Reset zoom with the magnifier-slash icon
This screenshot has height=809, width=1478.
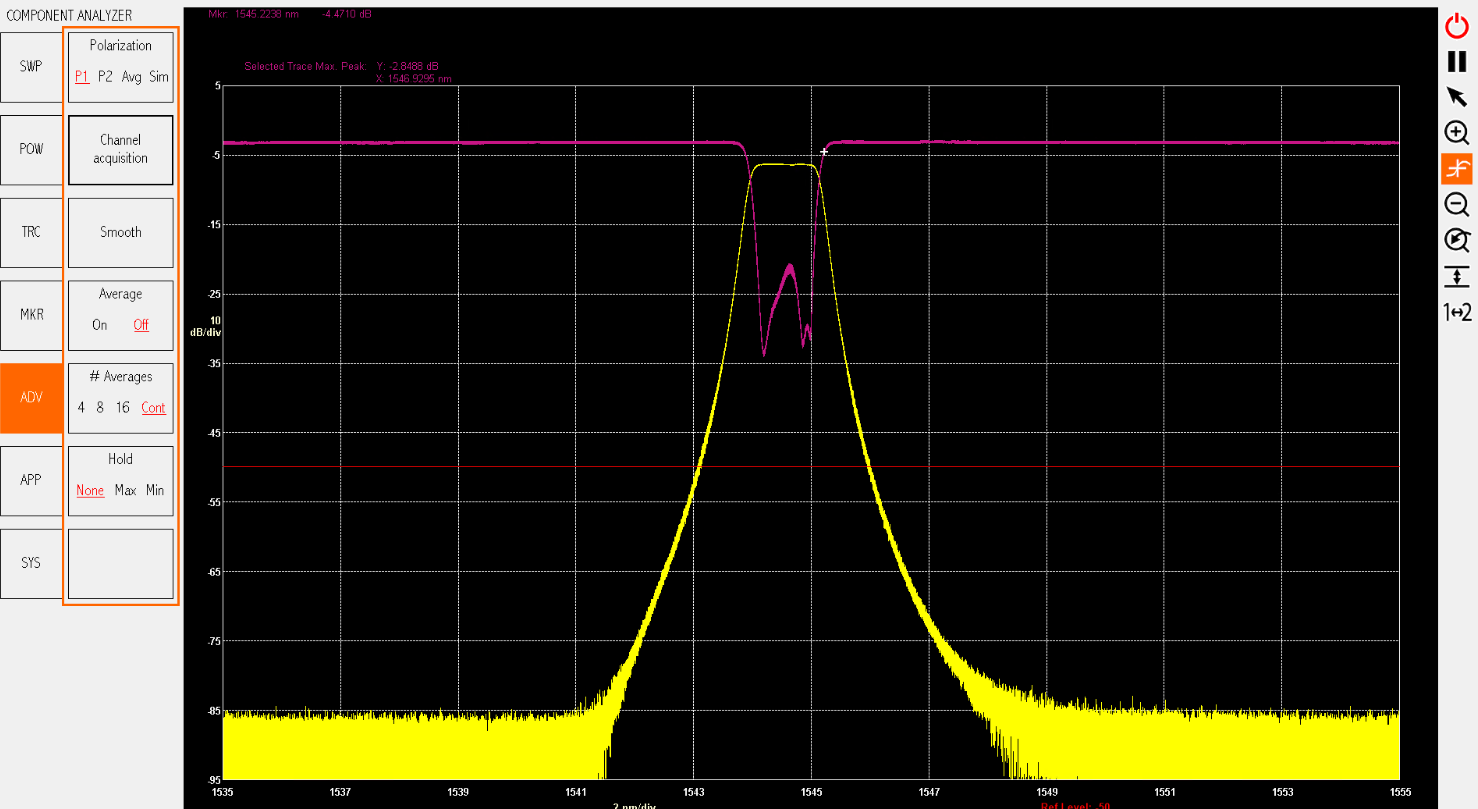[x=1457, y=240]
